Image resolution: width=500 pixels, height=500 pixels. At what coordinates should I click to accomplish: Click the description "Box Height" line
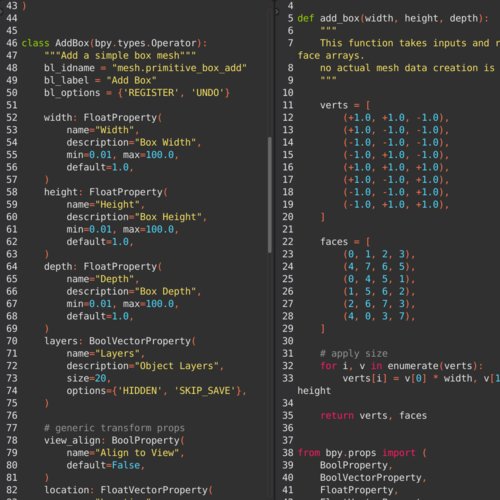136,217
